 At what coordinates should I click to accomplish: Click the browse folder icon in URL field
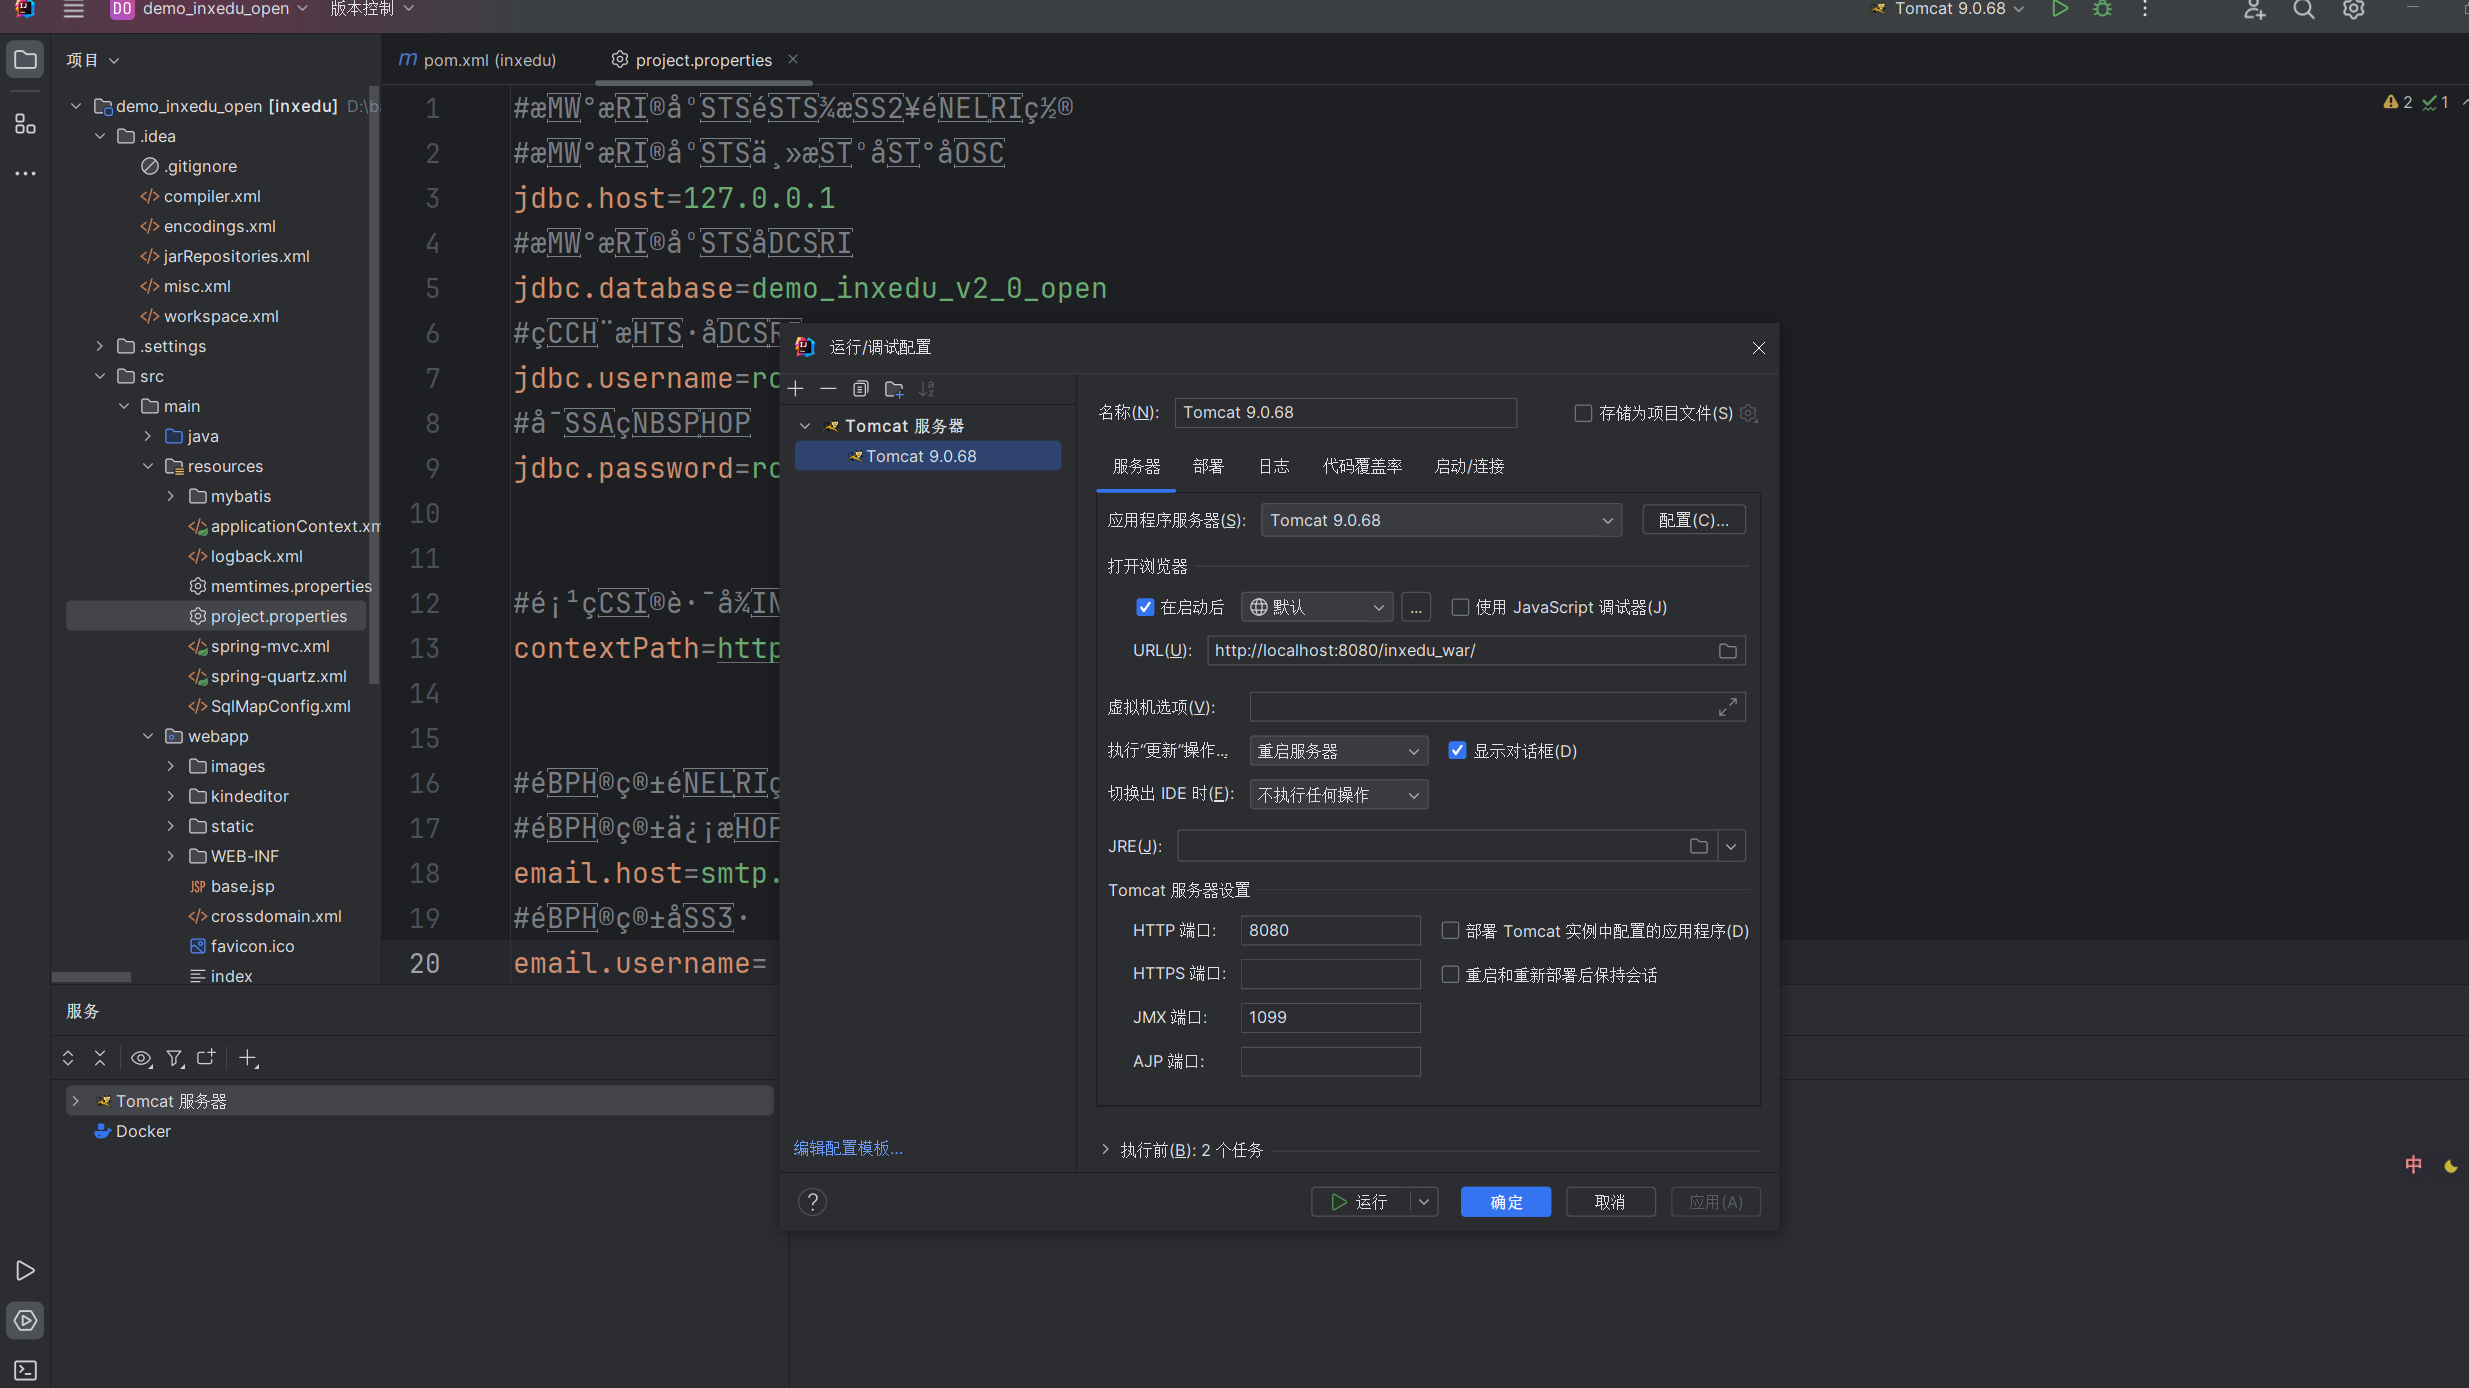[x=1727, y=651]
